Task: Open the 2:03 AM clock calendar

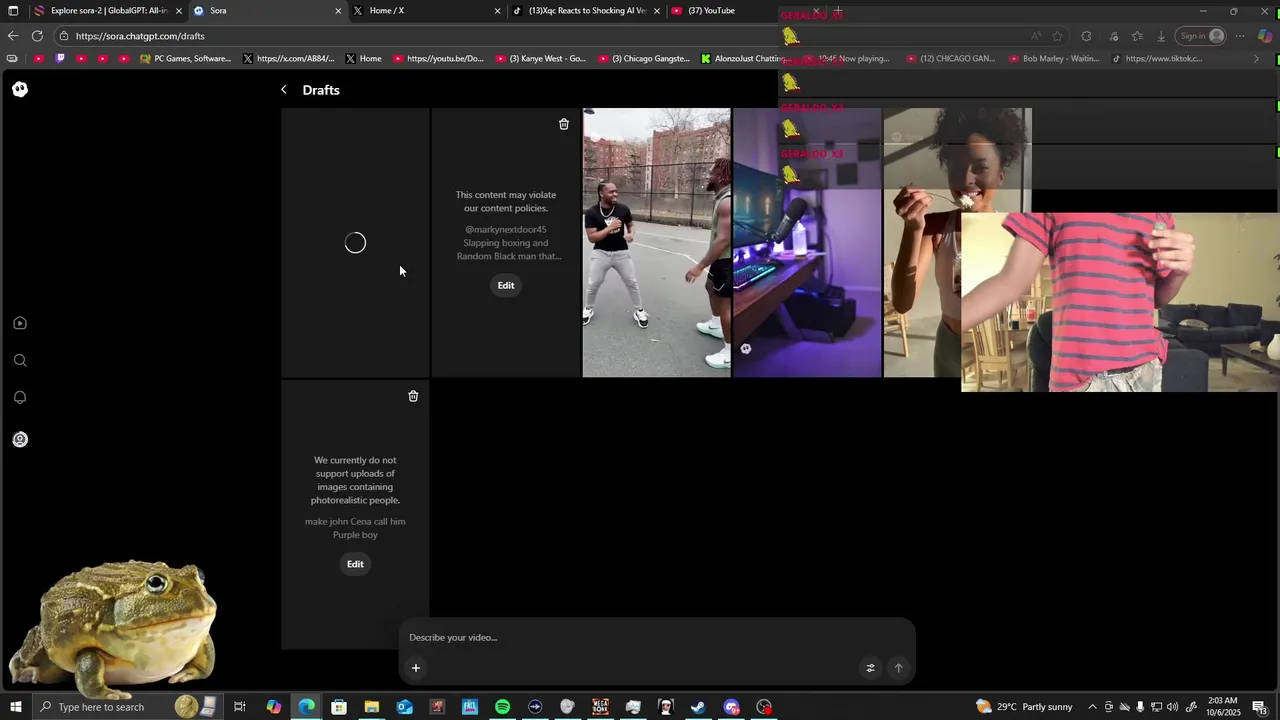Action: pyautogui.click(x=1222, y=707)
